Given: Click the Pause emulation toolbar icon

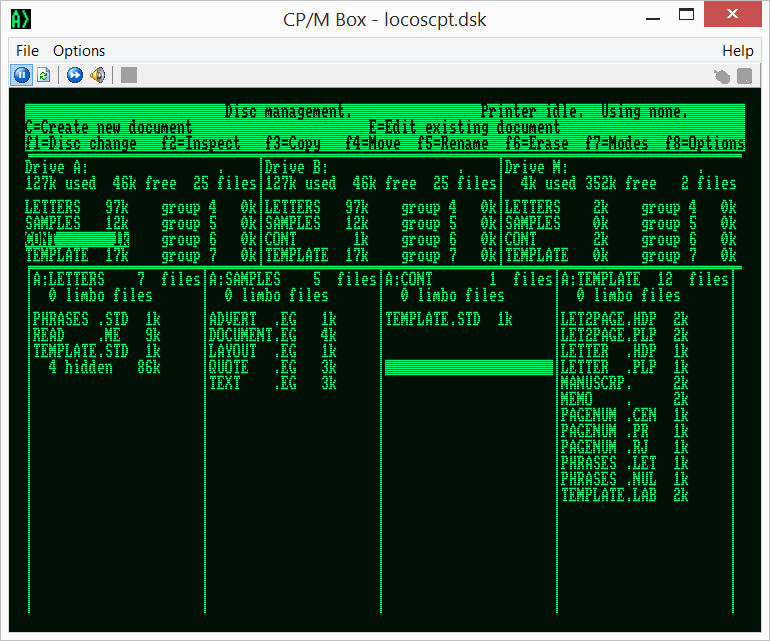Looking at the screenshot, I should pyautogui.click(x=21, y=75).
